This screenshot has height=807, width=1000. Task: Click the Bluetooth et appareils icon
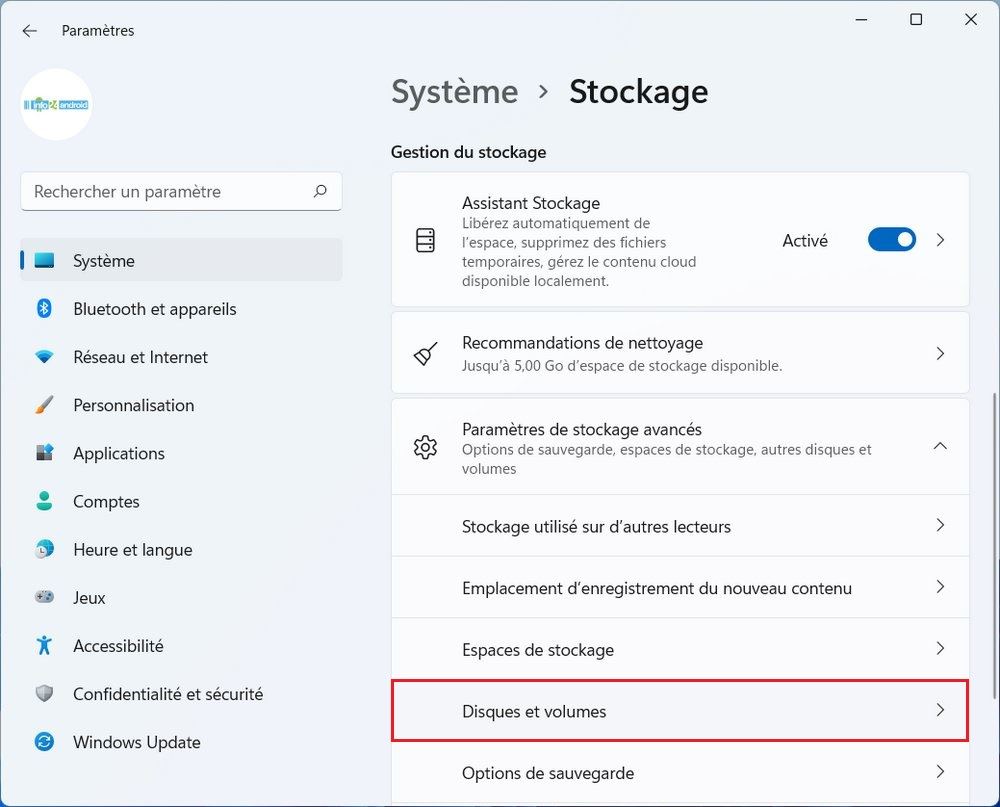click(44, 309)
